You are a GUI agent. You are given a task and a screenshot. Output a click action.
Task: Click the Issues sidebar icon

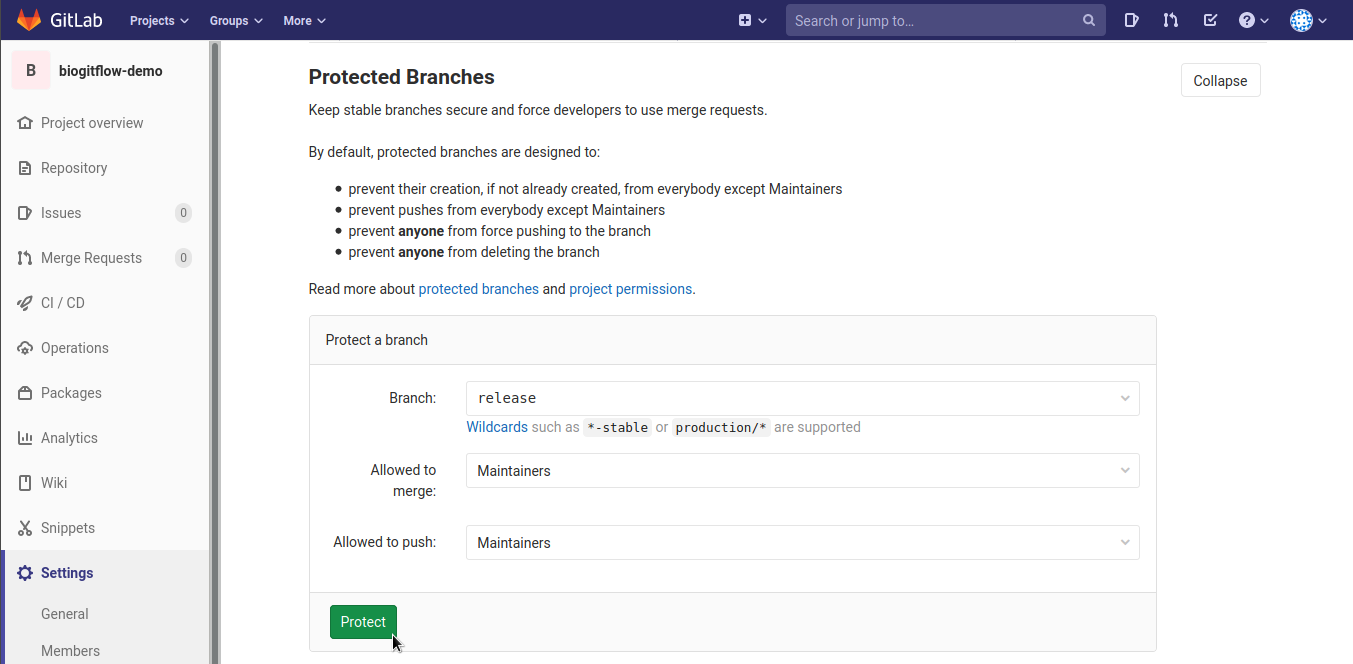click(25, 213)
